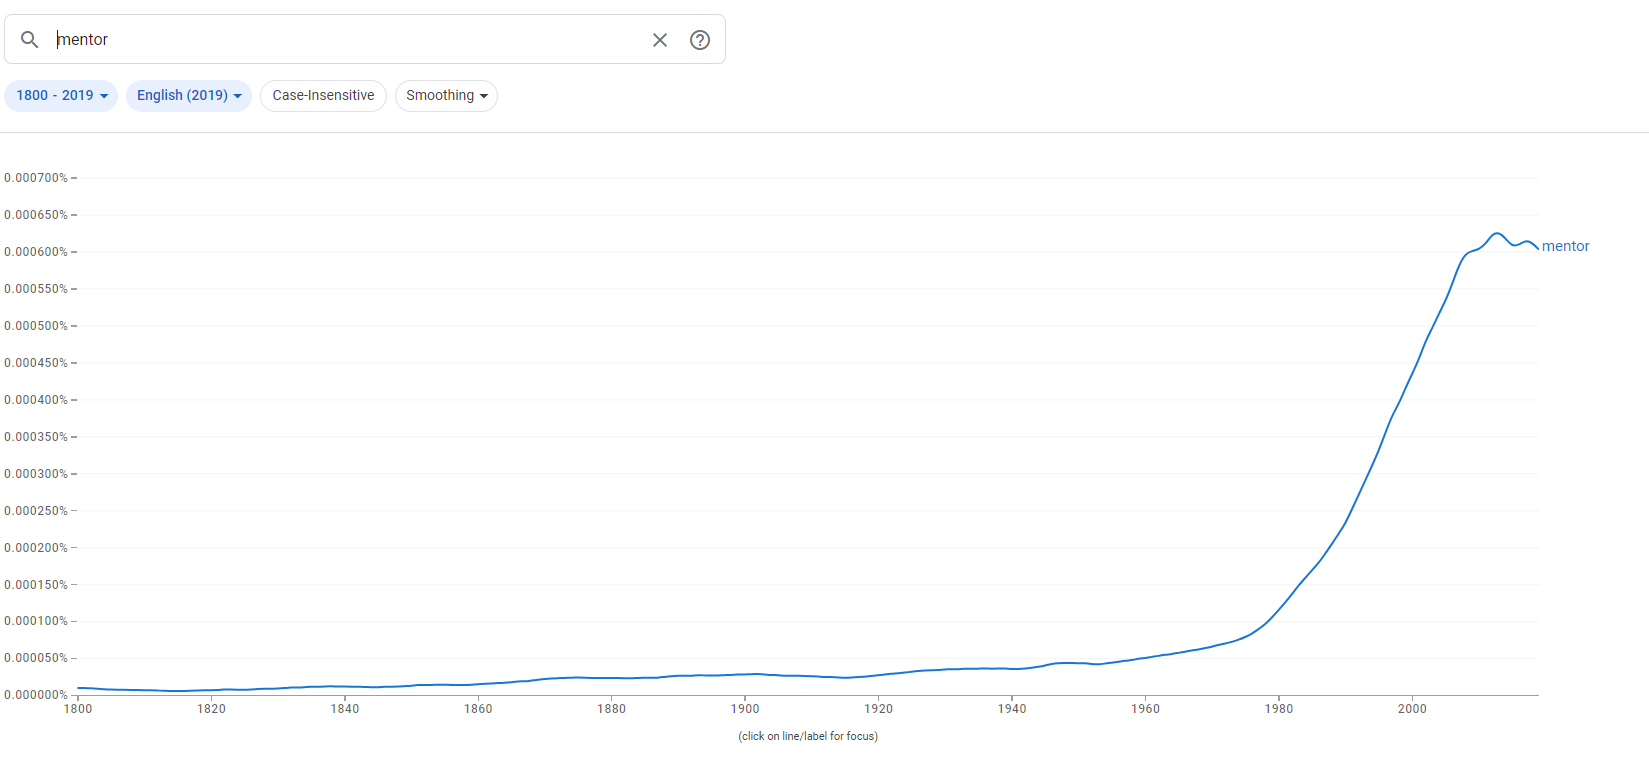Click the 0.000600% y-axis label

36,252
